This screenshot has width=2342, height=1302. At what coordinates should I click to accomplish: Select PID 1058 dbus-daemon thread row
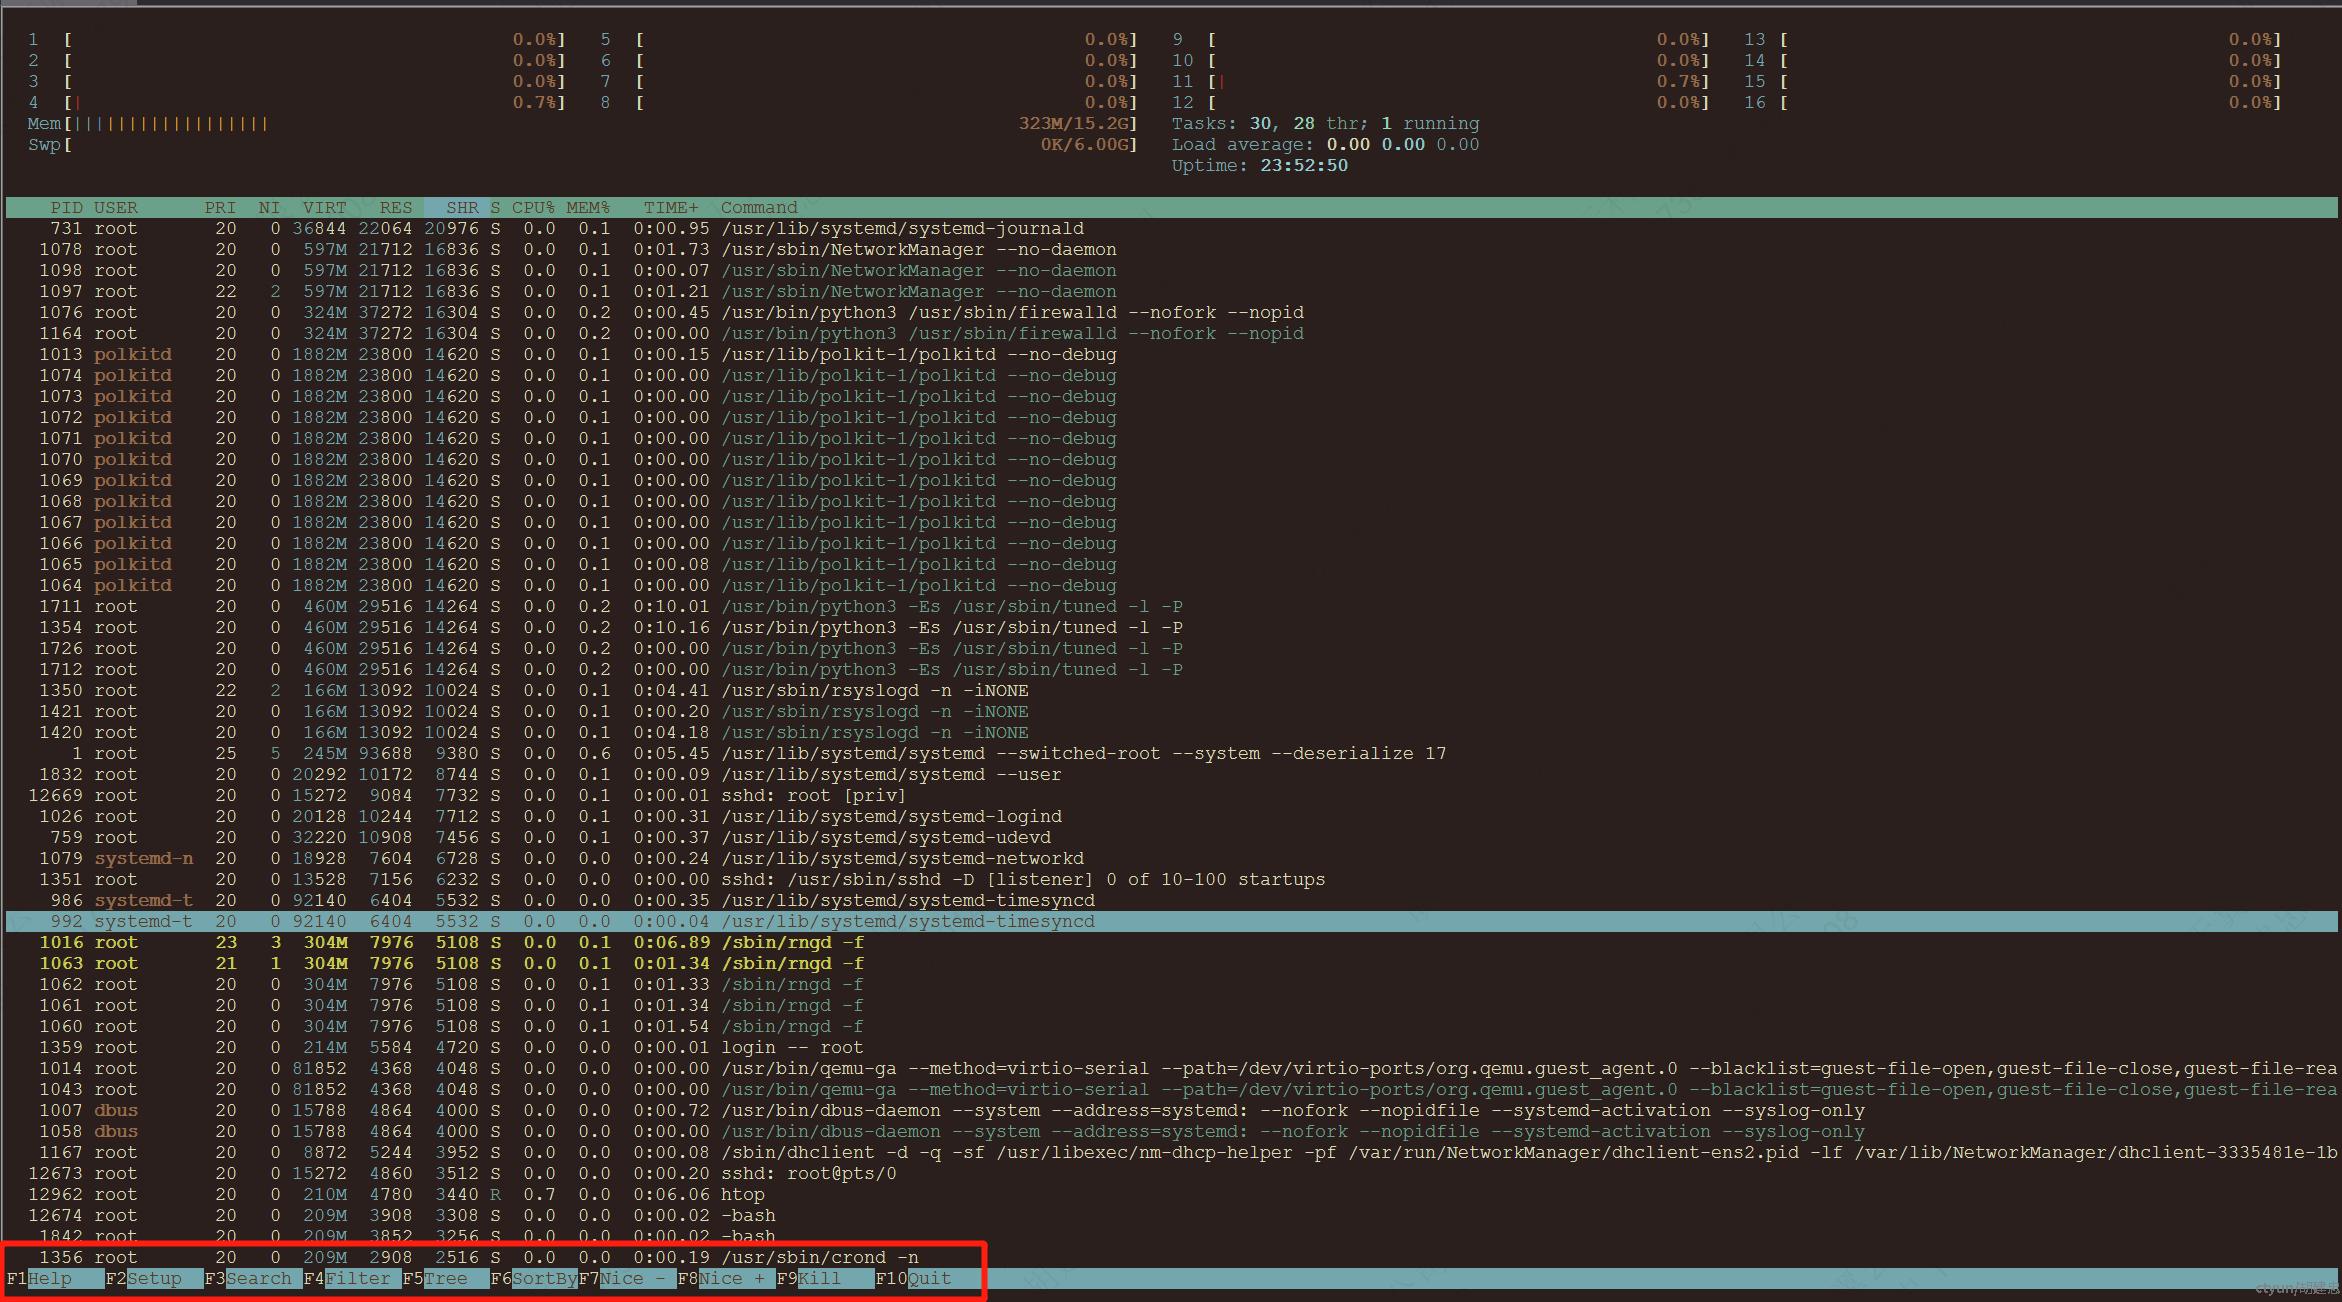tap(1171, 1132)
